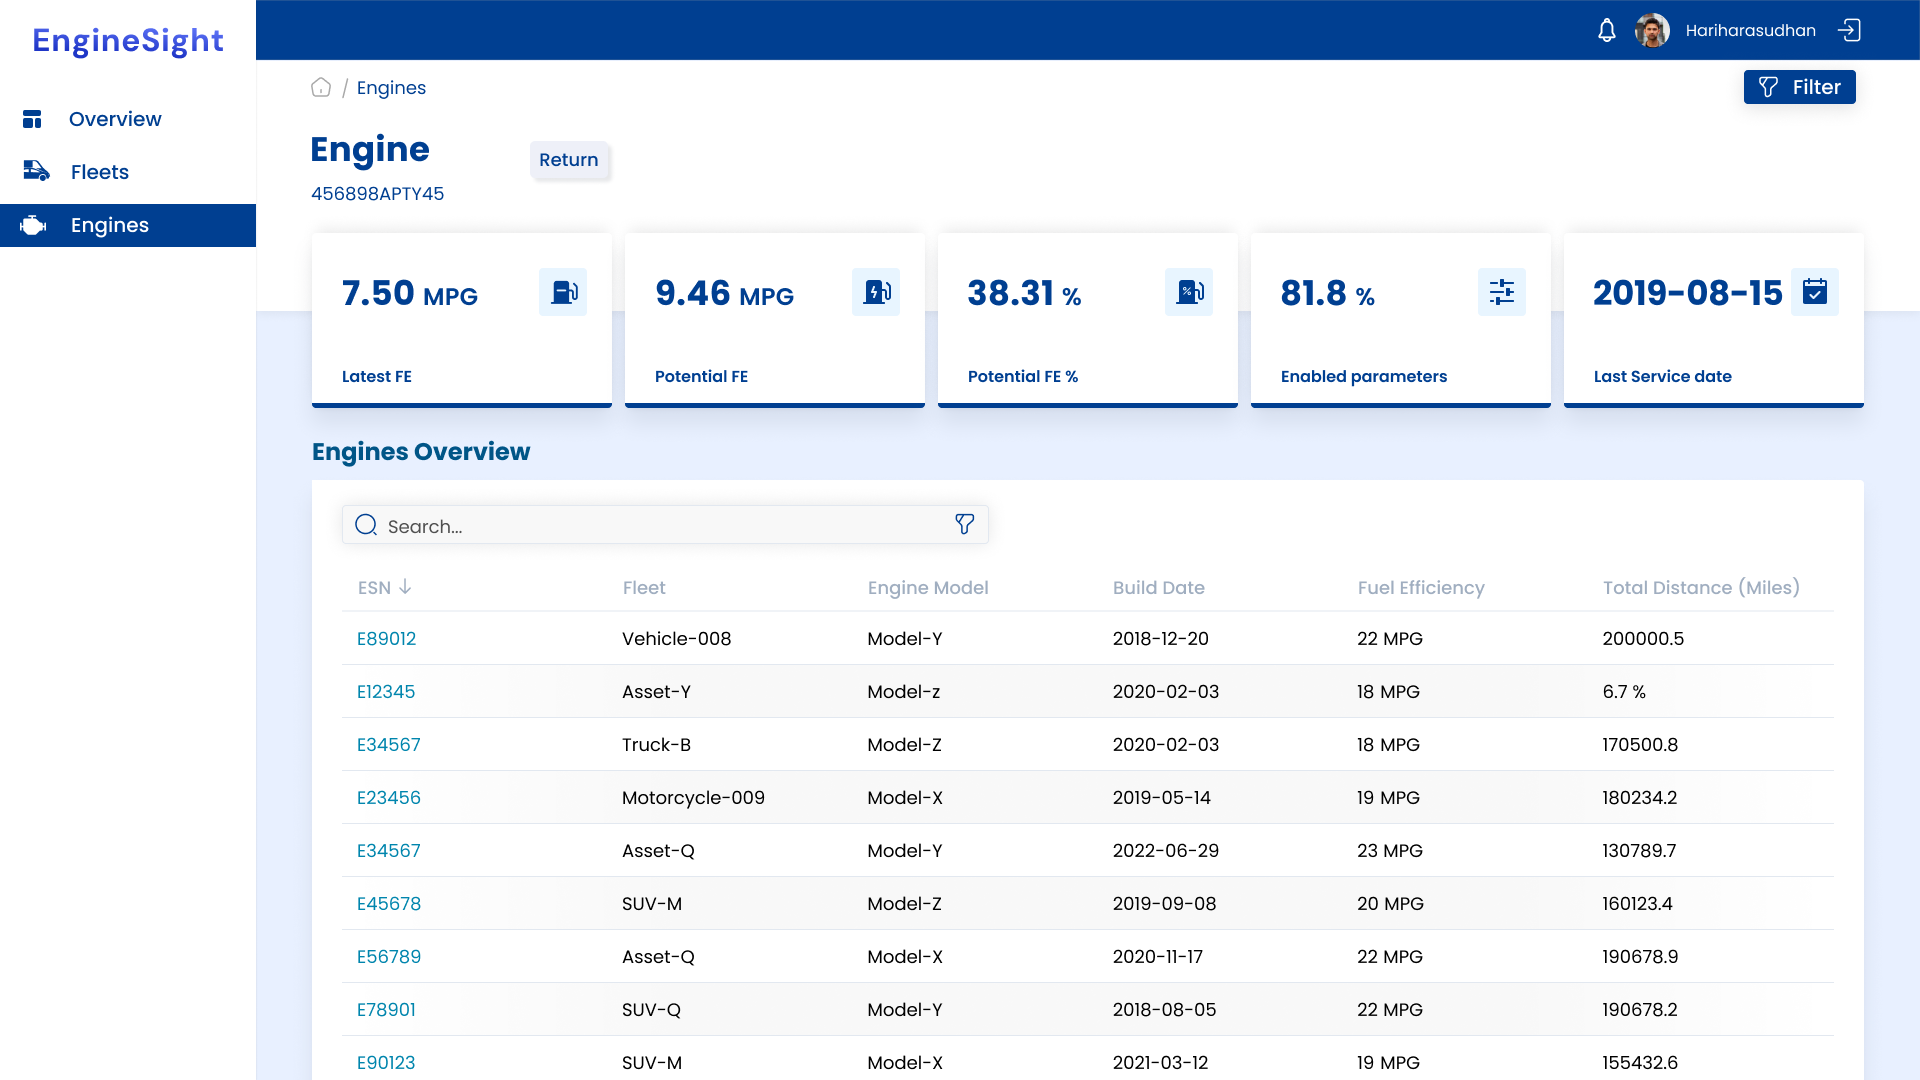The width and height of the screenshot is (1920, 1080).
Task: Click the notification bell icon
Action: [x=1606, y=30]
